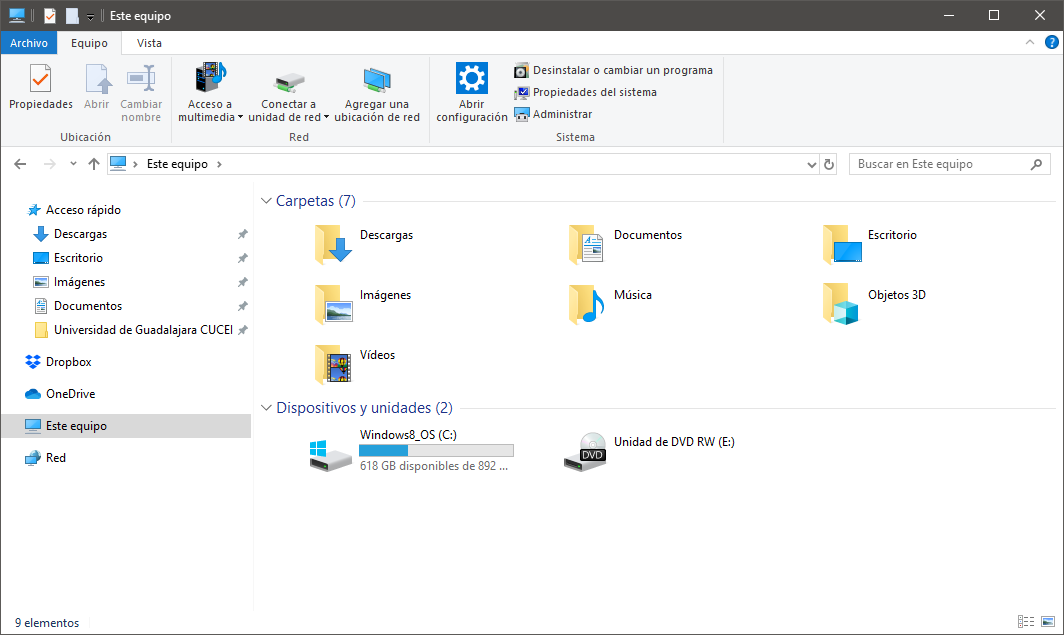This screenshot has height=635, width=1064.
Task: Click the title bar properties checkmark icon
Action: 50,15
